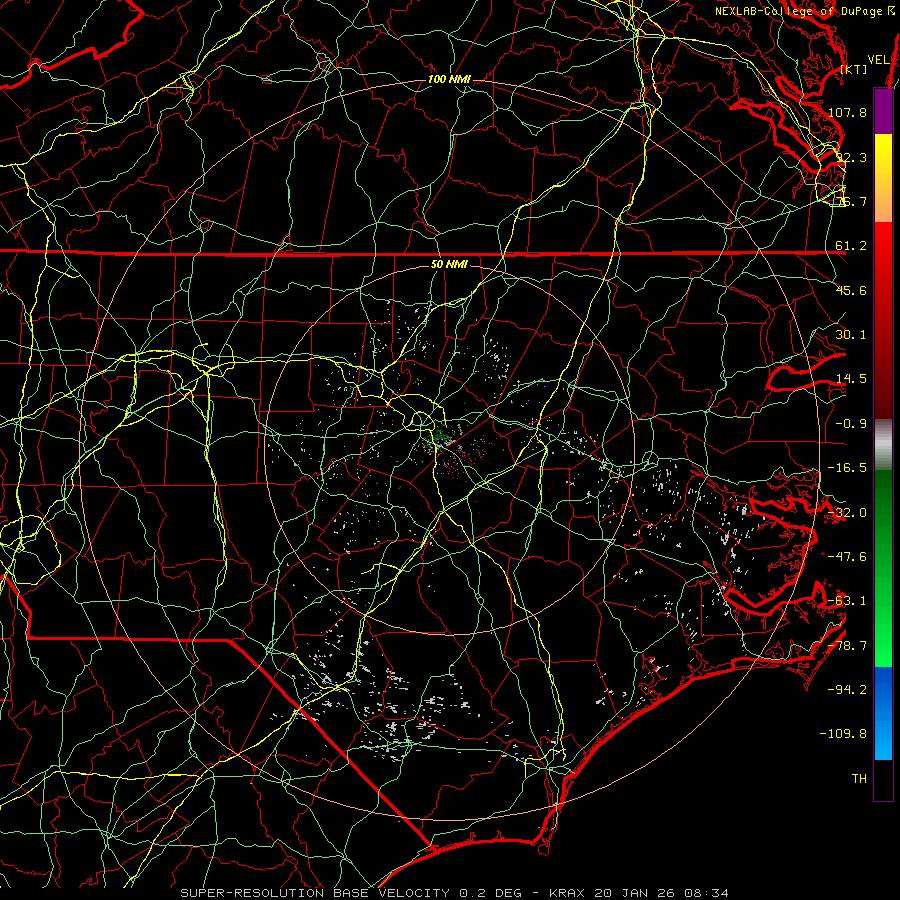Select the 14.5 value on velocity scale
Viewport: 900px width, 900px height.
click(x=851, y=379)
